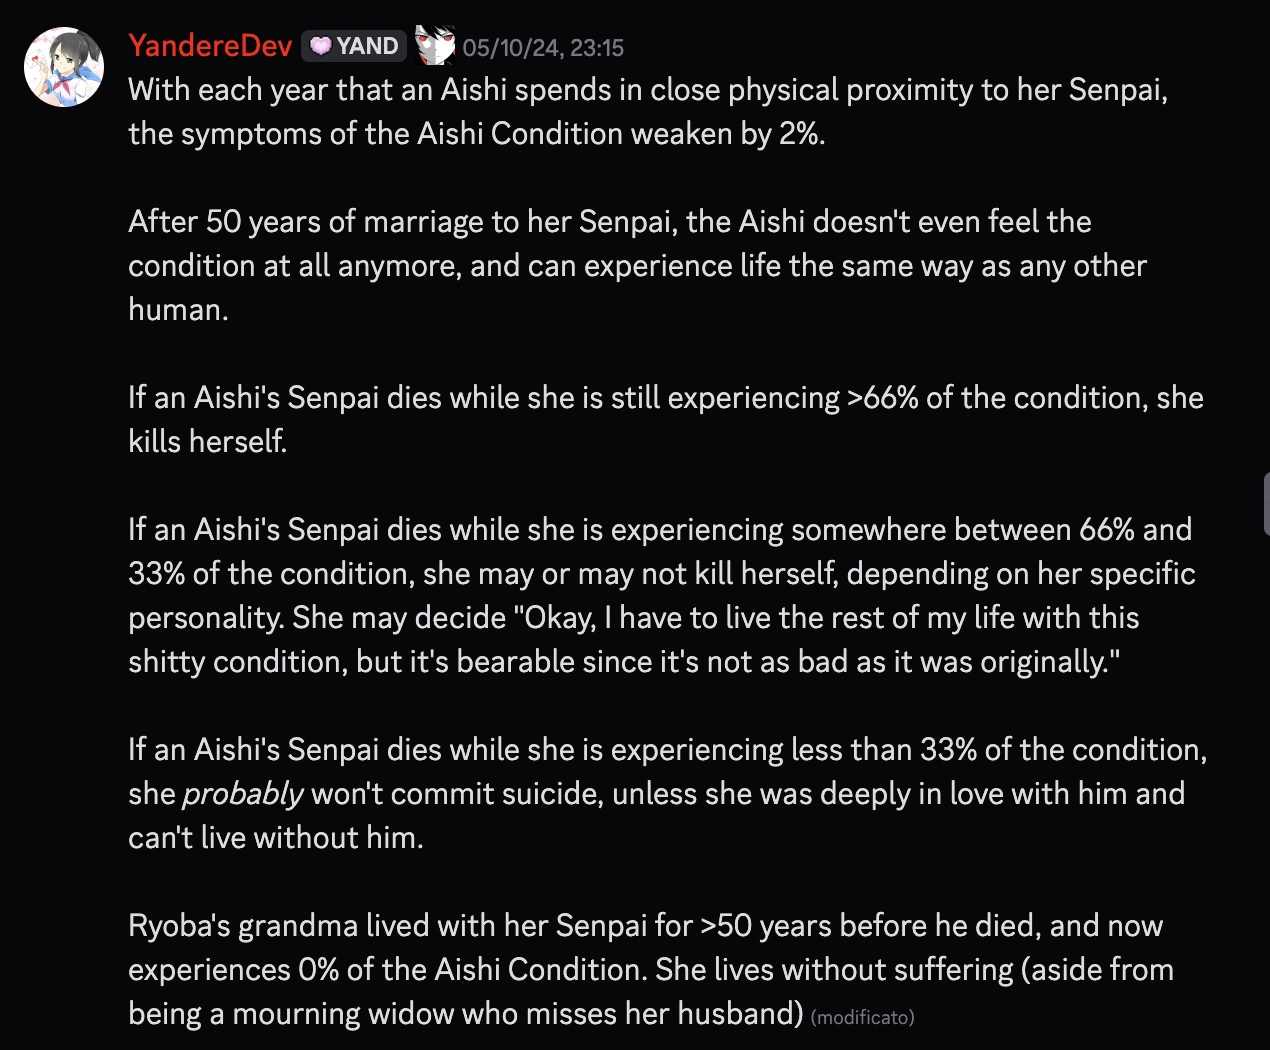The image size is (1270, 1050).
Task: Click the words "kills herself."
Action: point(207,442)
